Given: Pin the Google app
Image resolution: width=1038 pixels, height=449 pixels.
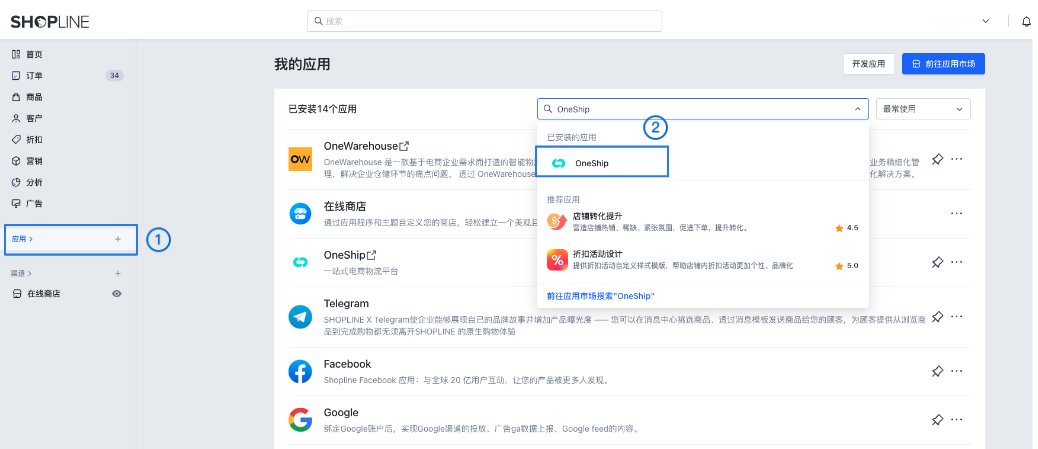Looking at the screenshot, I should pyautogui.click(x=937, y=420).
